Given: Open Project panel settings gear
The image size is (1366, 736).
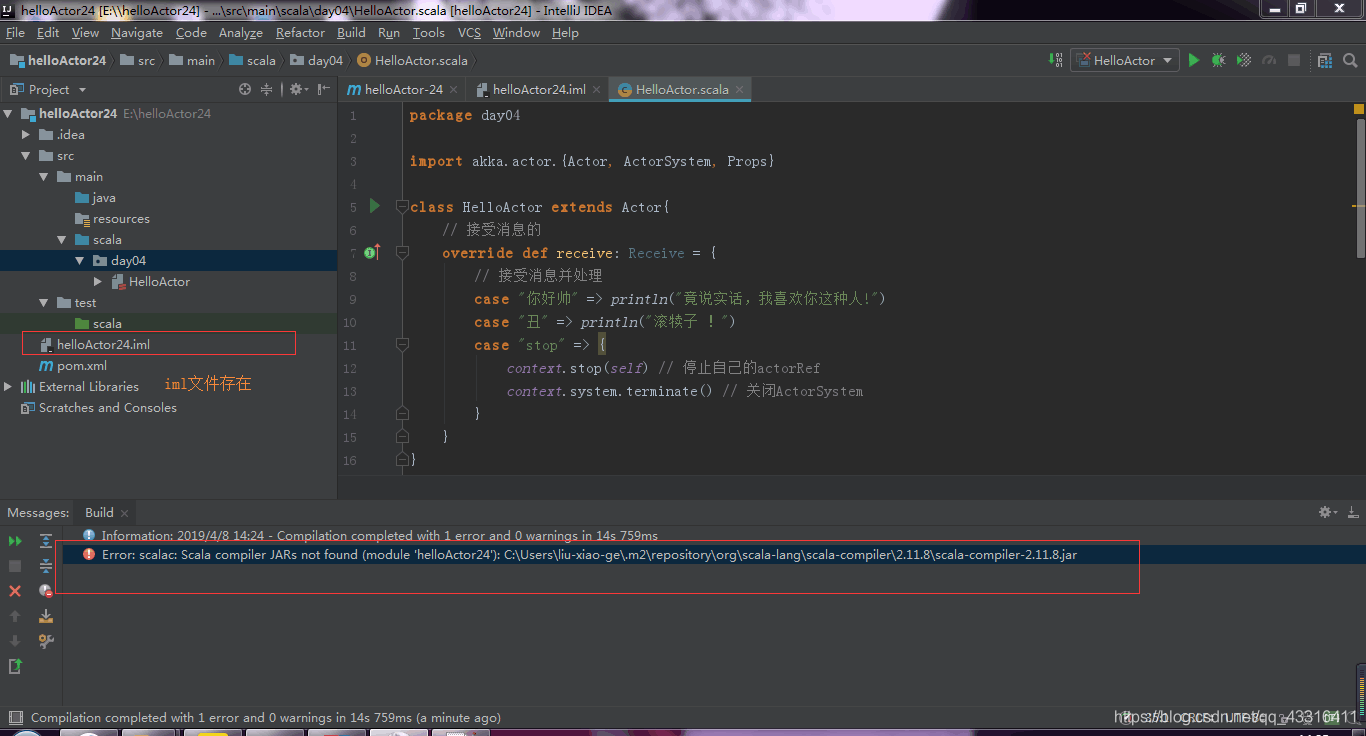Looking at the screenshot, I should 297,89.
